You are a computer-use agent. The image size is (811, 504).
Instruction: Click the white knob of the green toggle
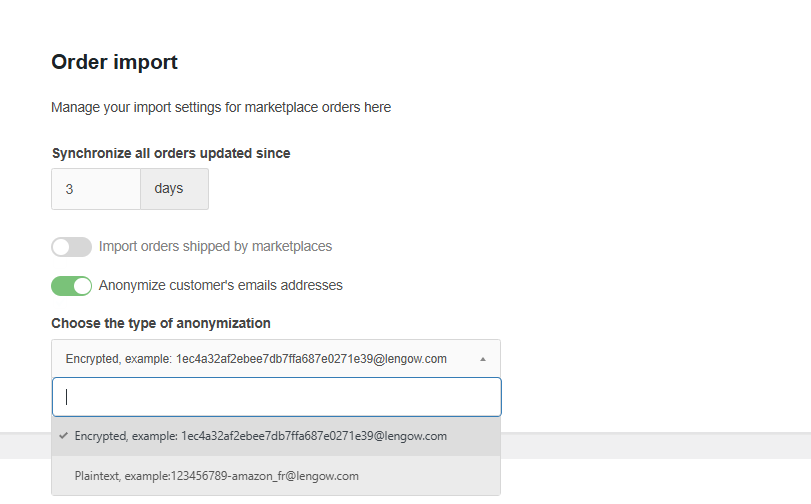click(82, 286)
